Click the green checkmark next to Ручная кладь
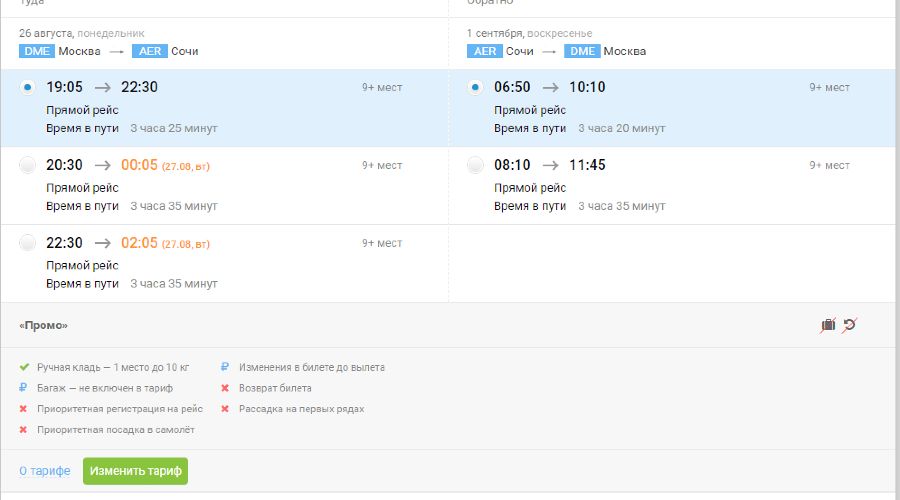900x500 pixels. pyautogui.click(x=23, y=367)
